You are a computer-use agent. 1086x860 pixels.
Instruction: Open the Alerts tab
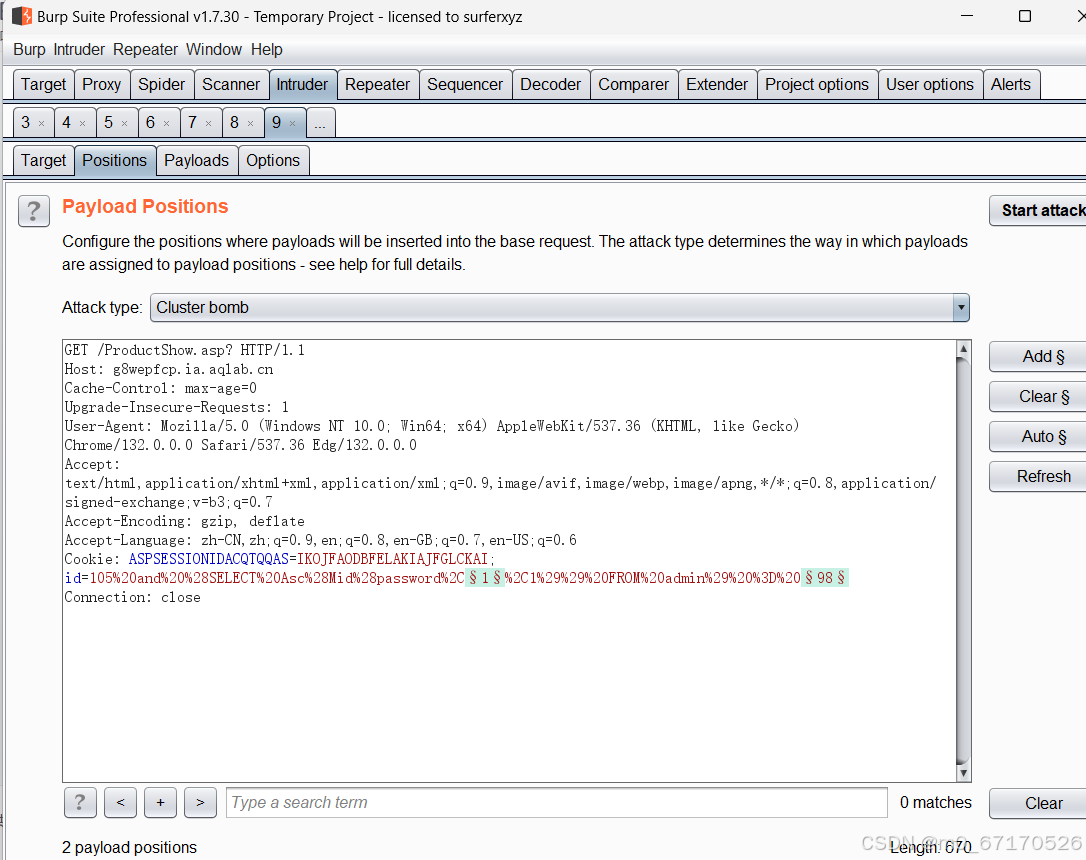click(1011, 84)
